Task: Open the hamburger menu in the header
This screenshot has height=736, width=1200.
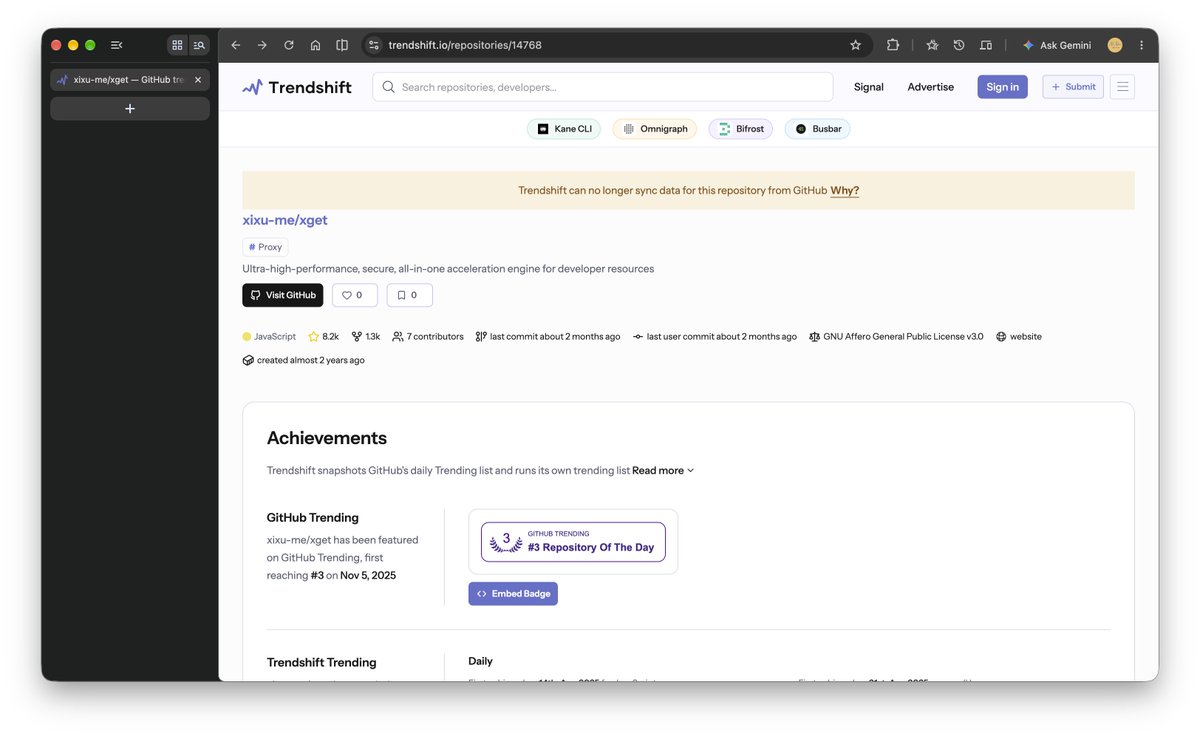Action: click(1123, 87)
